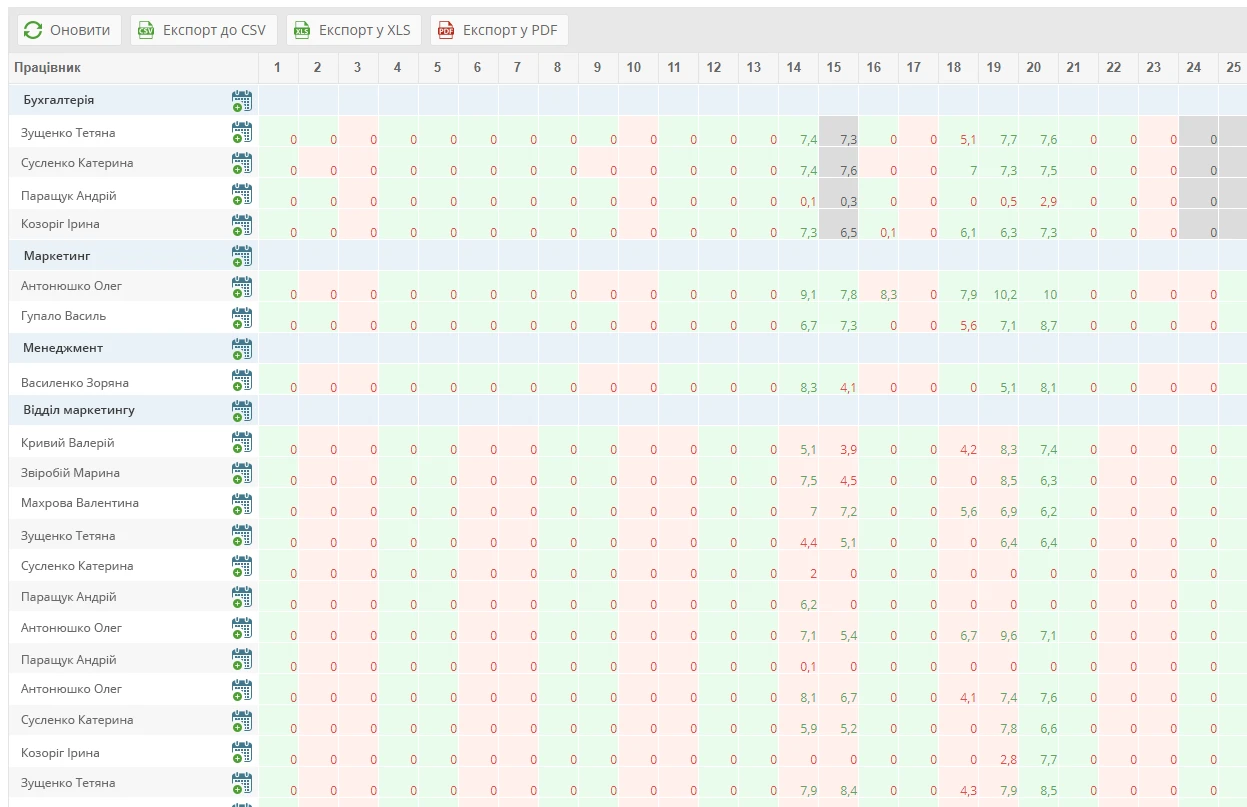This screenshot has height=807, width=1247.
Task: Click the Експорт у XLS button
Action: pos(354,30)
